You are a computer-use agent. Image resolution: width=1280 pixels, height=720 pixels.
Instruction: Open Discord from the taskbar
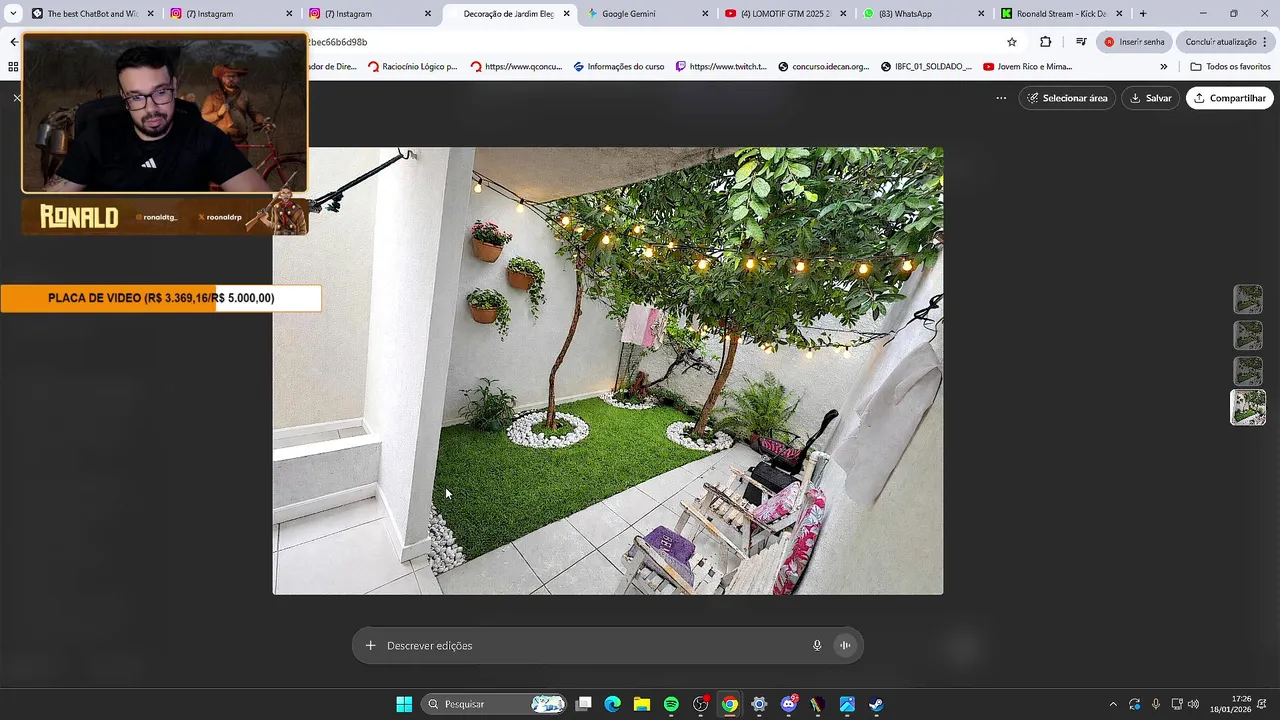tap(788, 704)
